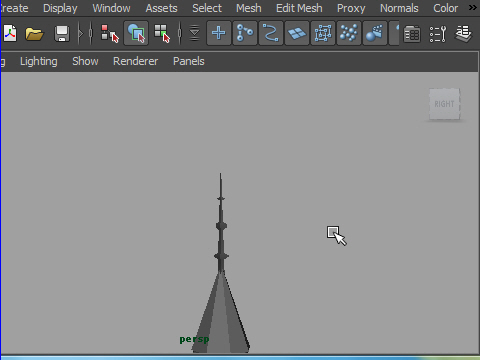
Task: Open the Proxy menu
Action: click(x=351, y=8)
